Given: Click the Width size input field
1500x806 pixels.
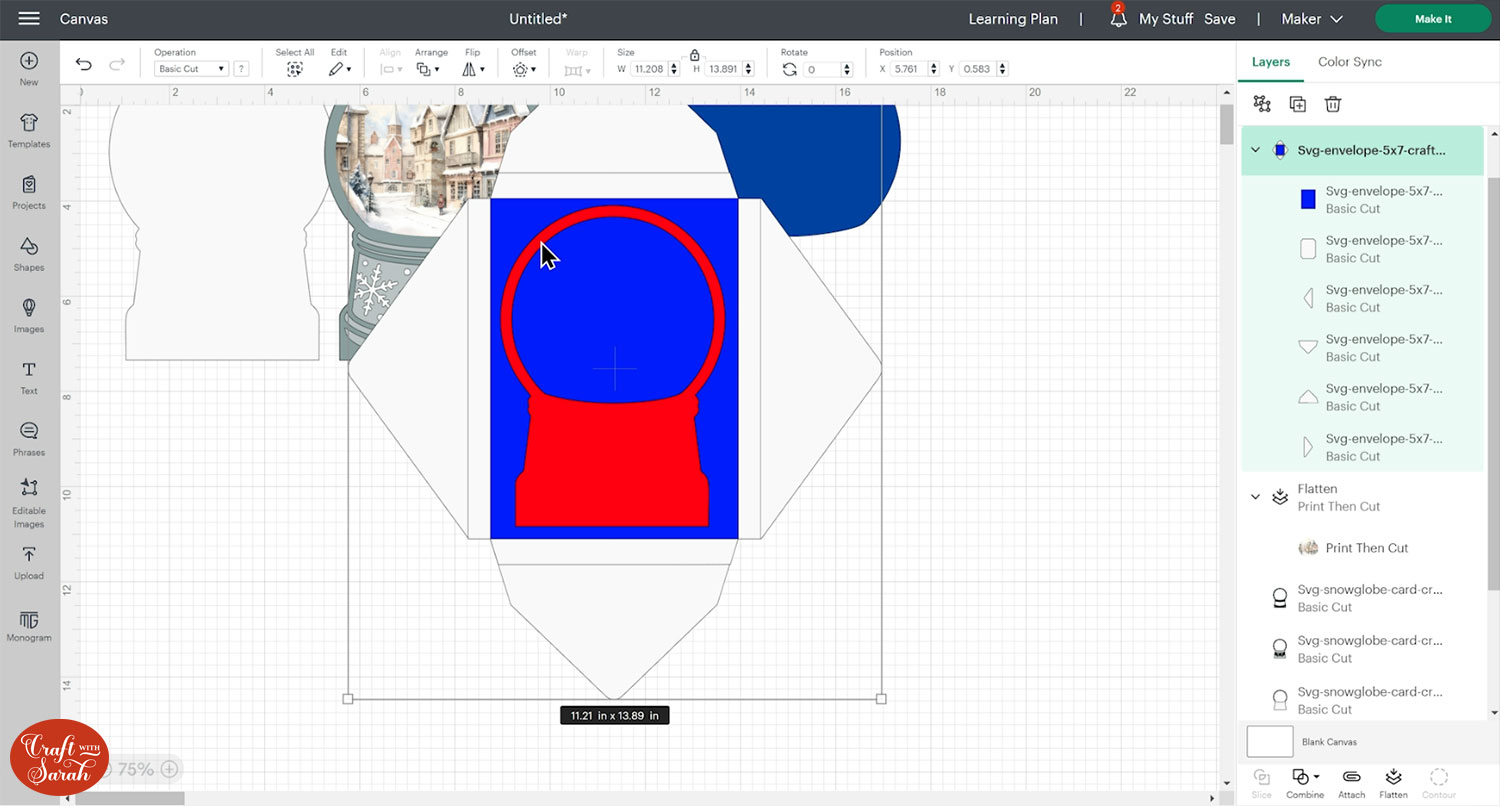Looking at the screenshot, I should [x=649, y=69].
